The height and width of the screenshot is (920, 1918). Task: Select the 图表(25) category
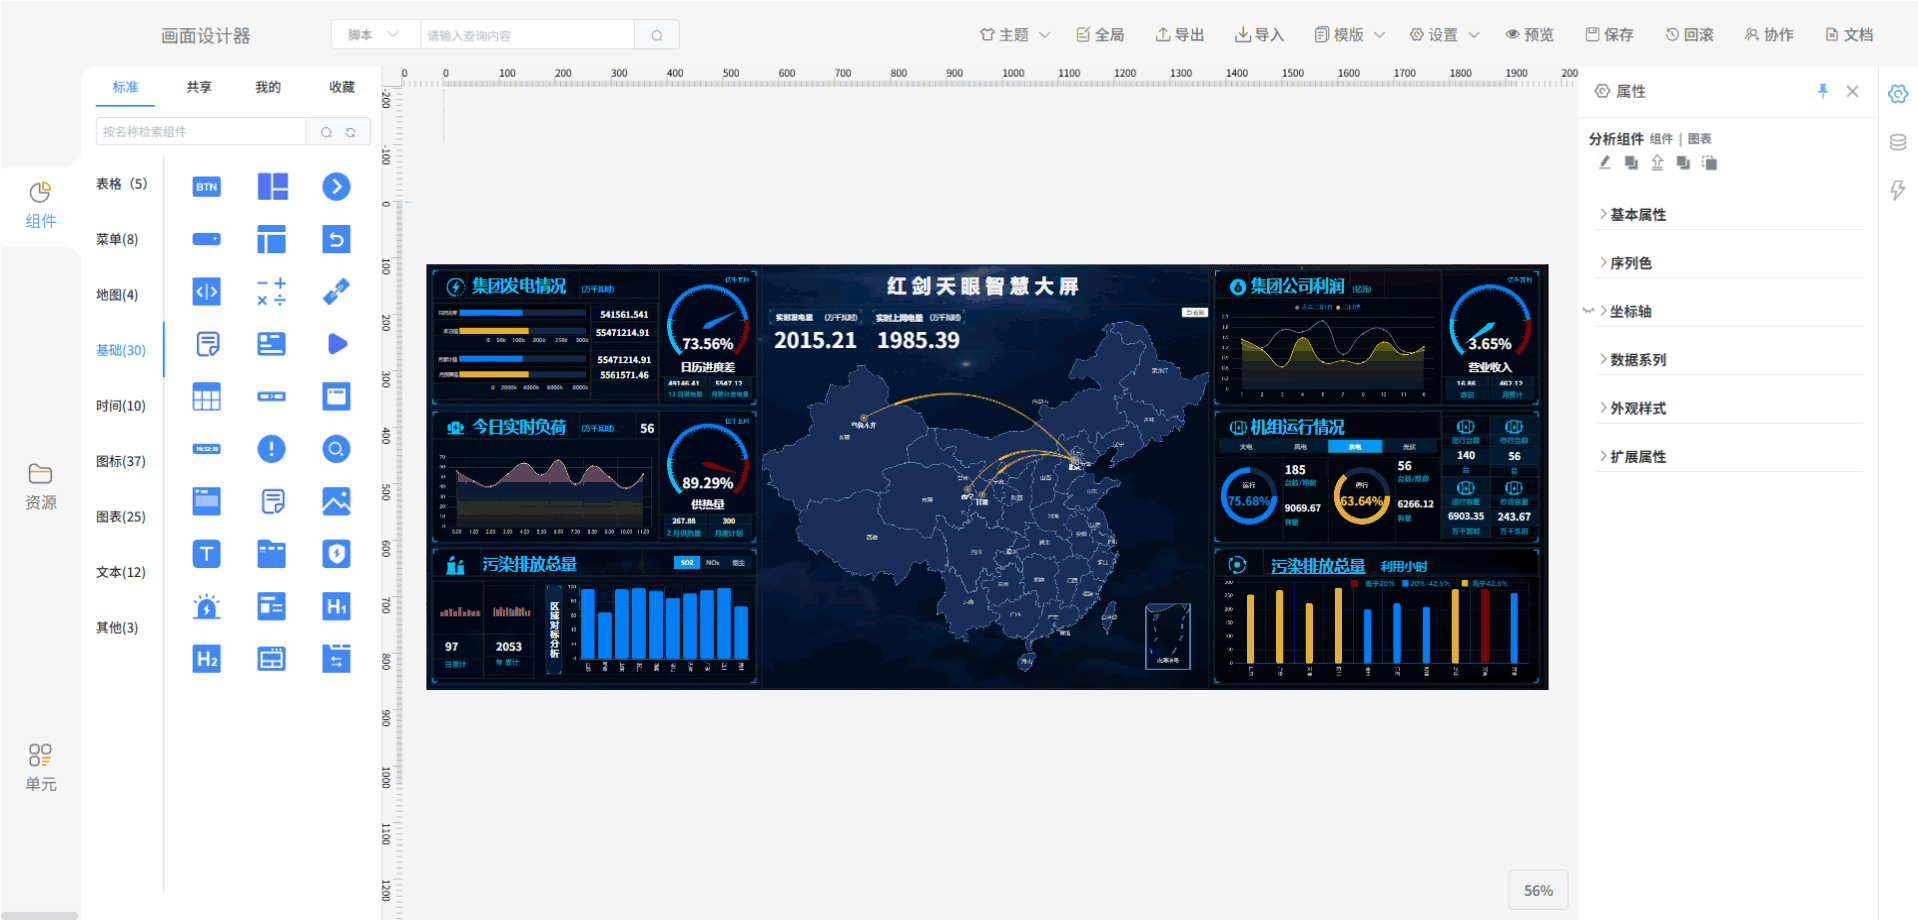(x=121, y=517)
